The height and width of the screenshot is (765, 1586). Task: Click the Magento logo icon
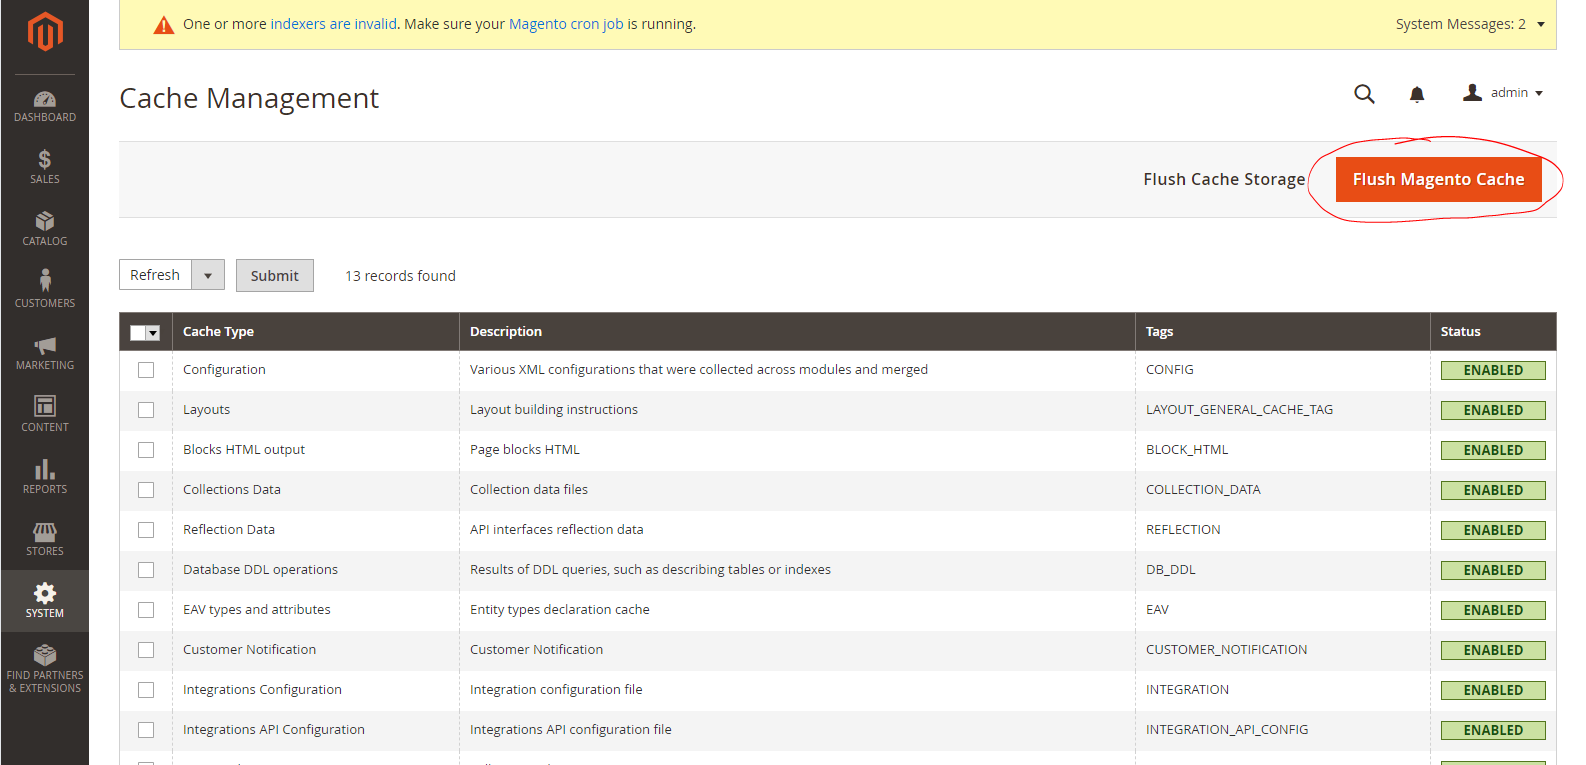click(45, 32)
